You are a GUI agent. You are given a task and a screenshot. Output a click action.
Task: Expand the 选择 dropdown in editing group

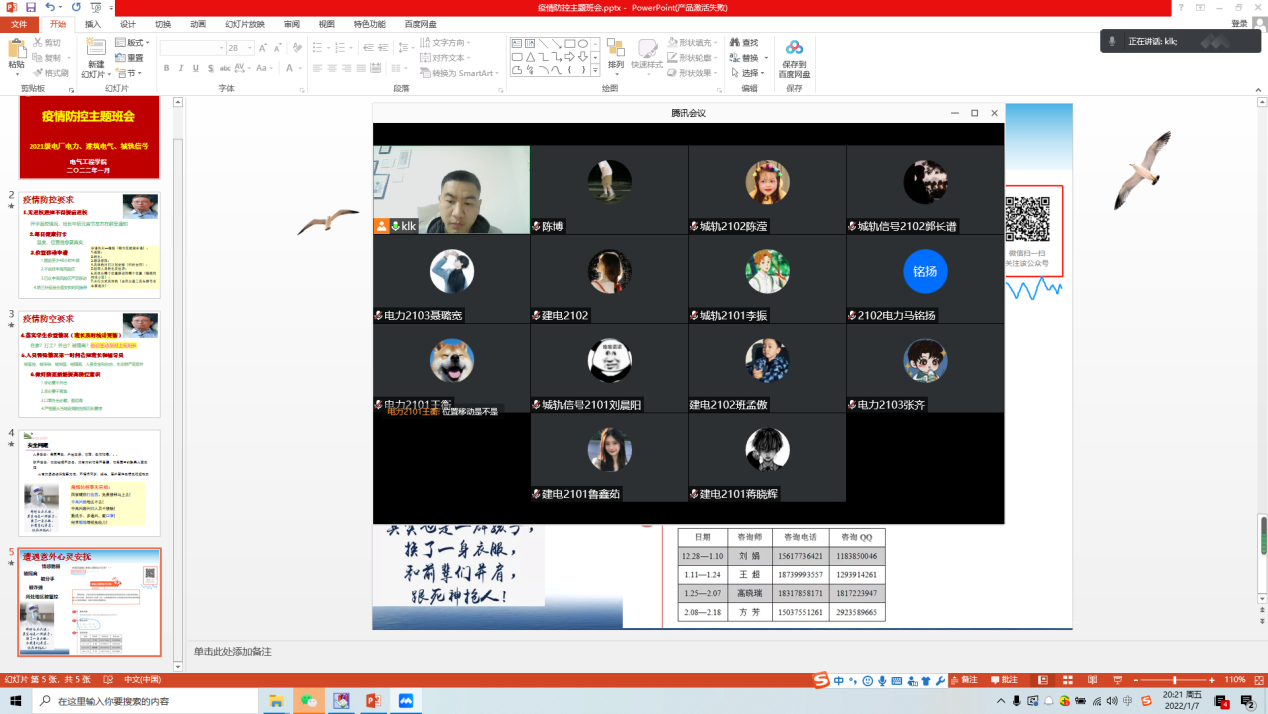(x=750, y=73)
